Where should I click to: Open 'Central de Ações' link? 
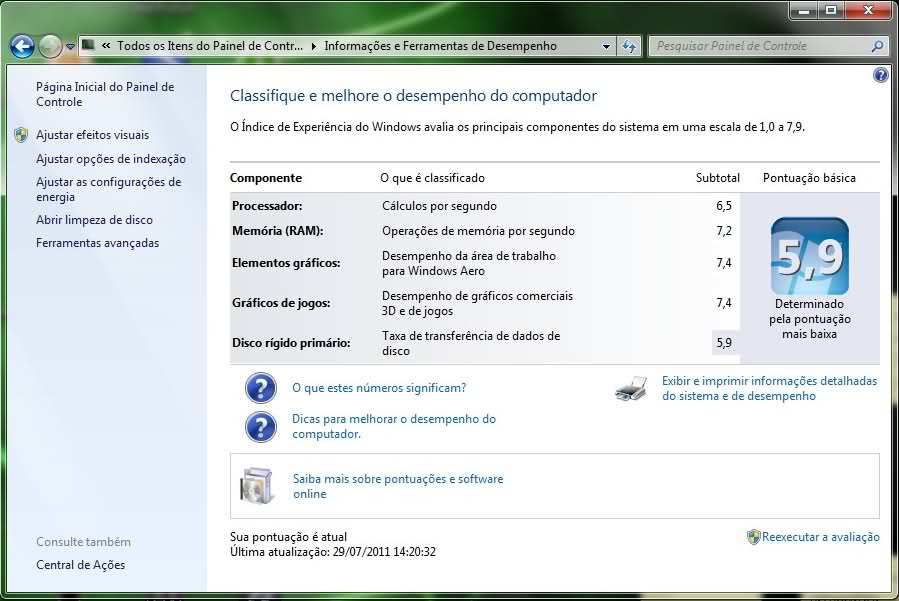pyautogui.click(x=80, y=565)
